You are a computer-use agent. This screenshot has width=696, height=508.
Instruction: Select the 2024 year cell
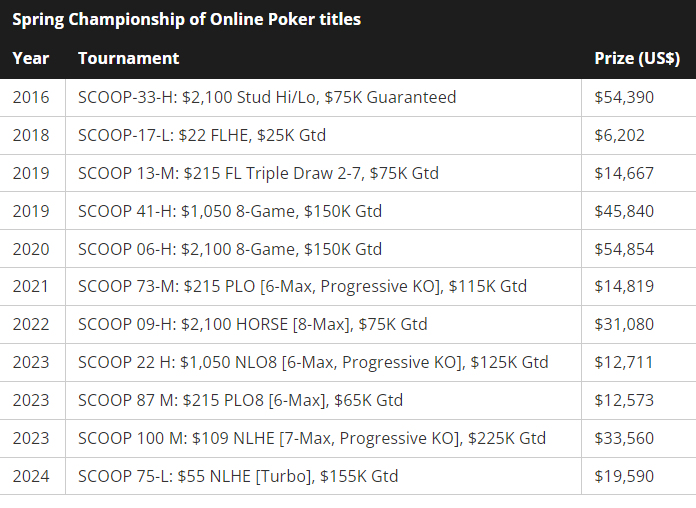pyautogui.click(x=31, y=477)
